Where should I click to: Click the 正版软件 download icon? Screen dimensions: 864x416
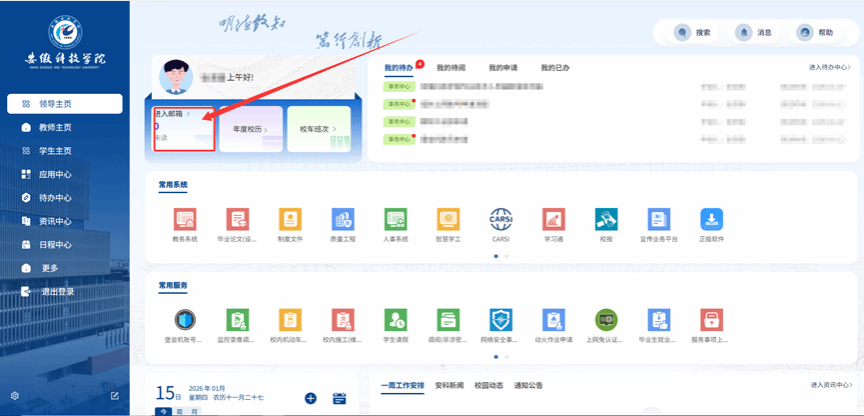711,220
